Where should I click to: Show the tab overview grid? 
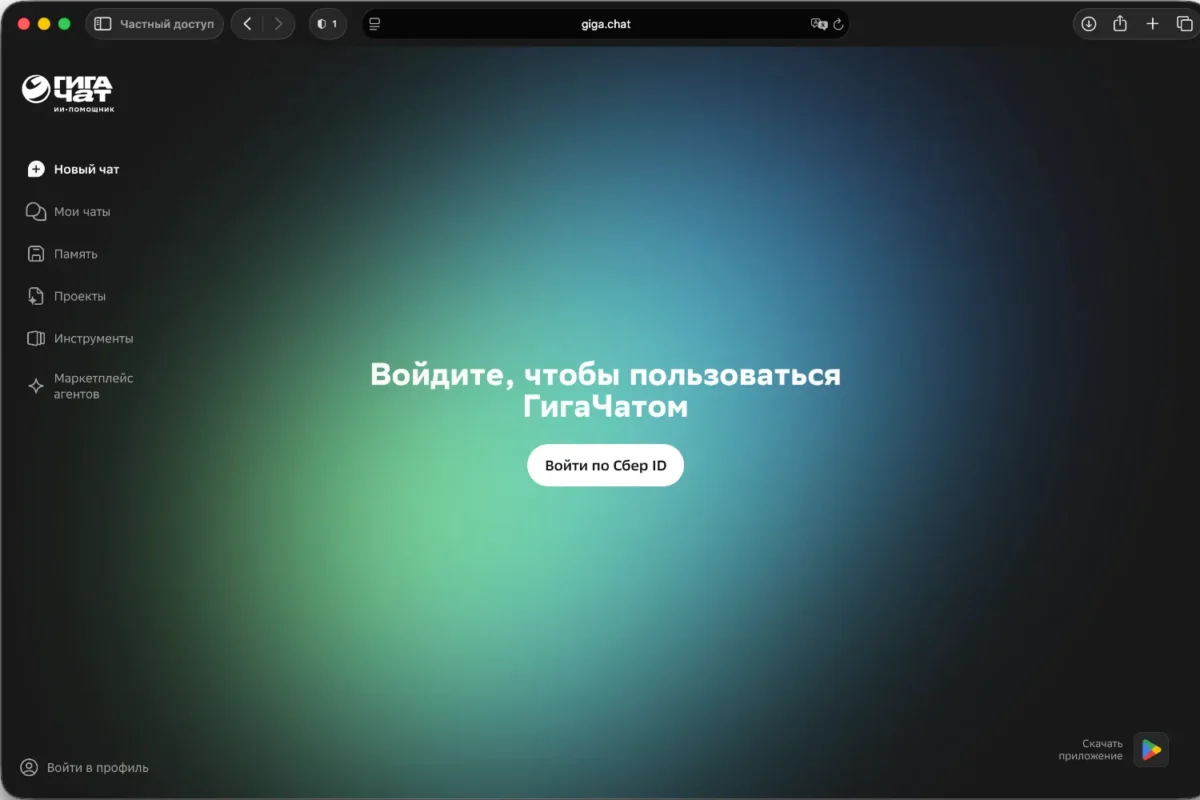[x=1184, y=23]
